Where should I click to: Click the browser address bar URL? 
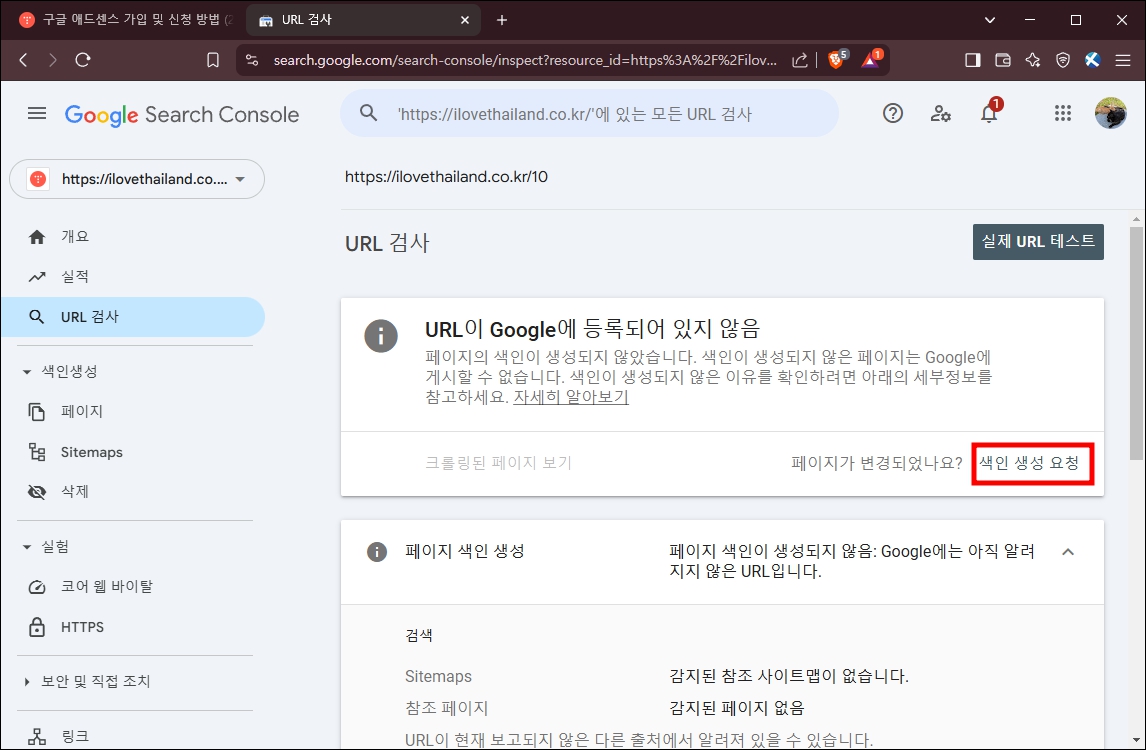tap(525, 60)
